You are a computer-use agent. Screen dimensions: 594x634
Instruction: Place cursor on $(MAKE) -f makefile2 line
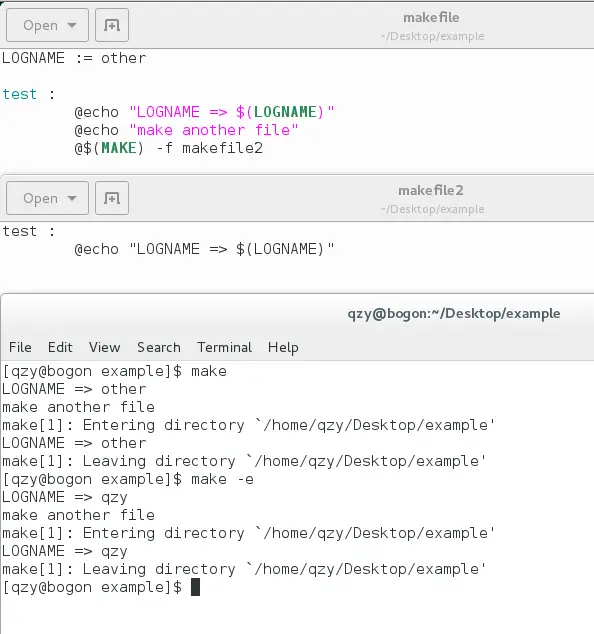(x=169, y=148)
